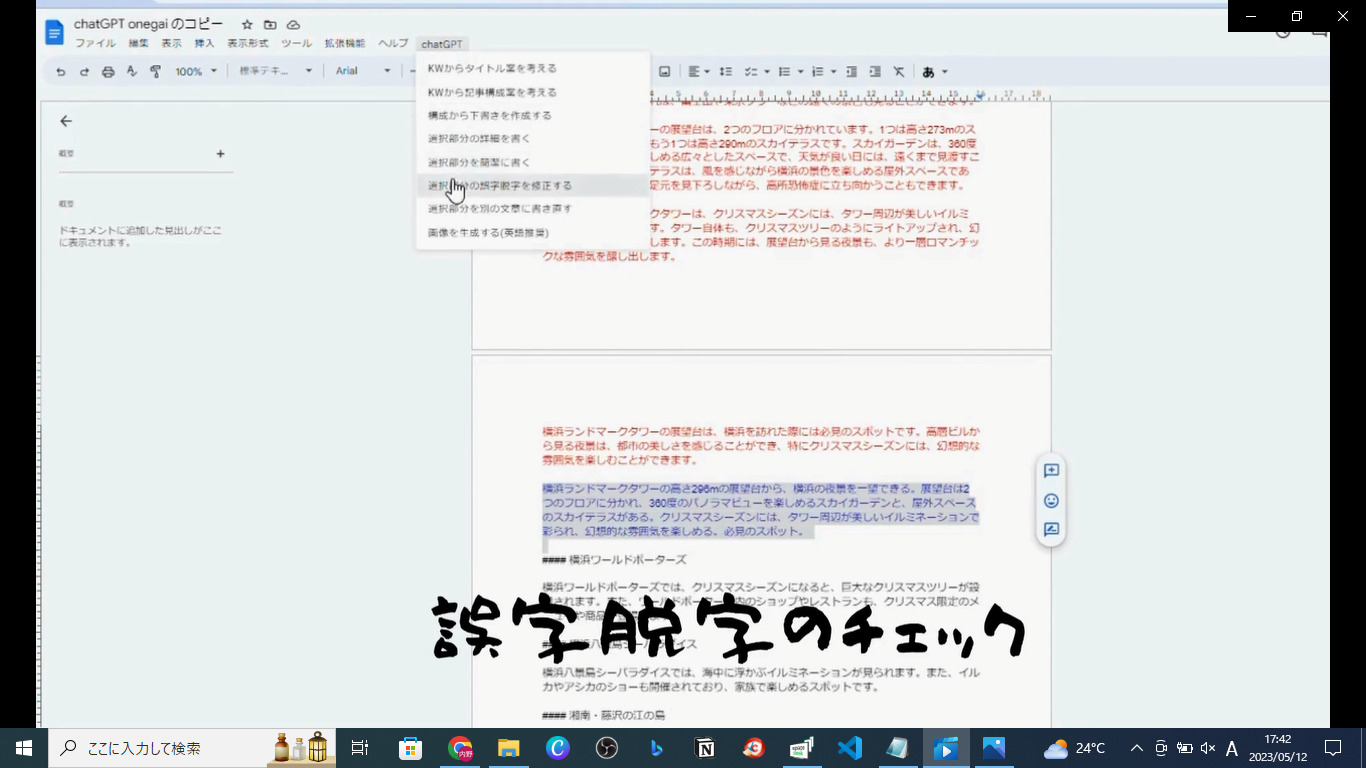
Task: Open the Arial font dropdown
Action: 363,72
